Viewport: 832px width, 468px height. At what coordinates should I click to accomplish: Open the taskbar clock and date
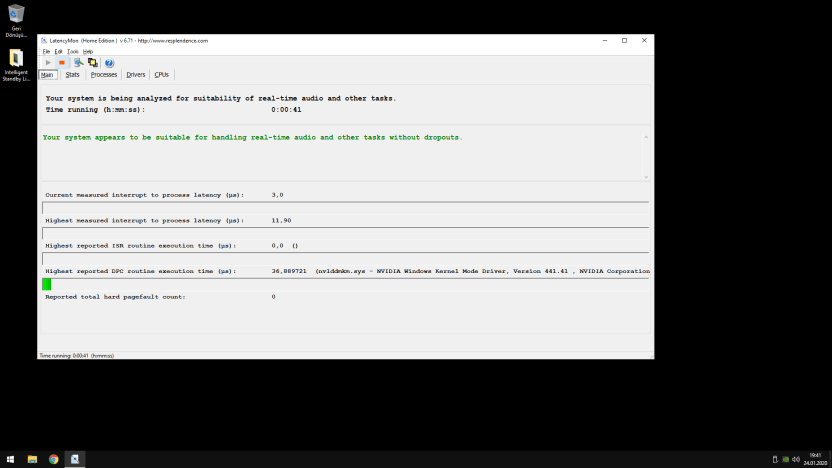click(x=815, y=460)
